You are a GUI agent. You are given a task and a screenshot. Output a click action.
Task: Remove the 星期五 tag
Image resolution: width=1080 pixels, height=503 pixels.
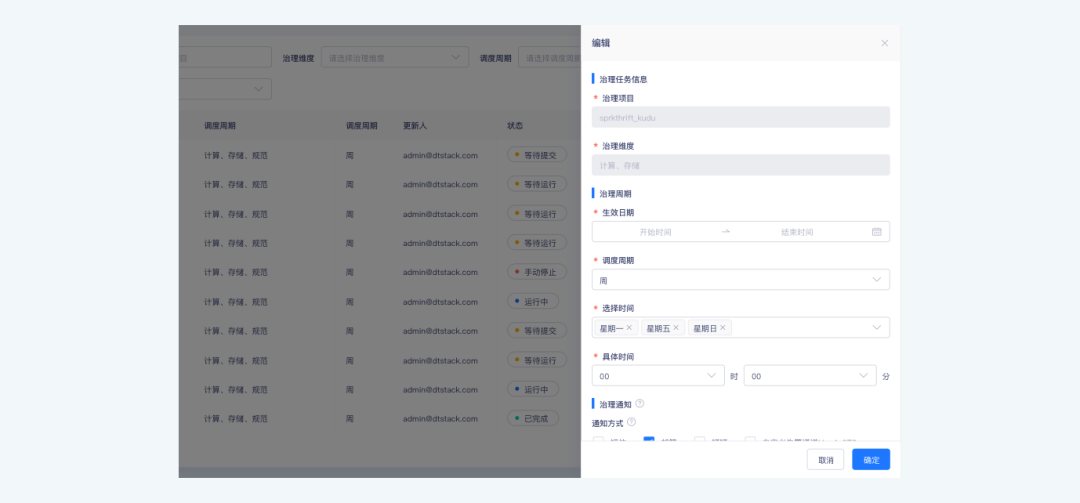coord(676,328)
